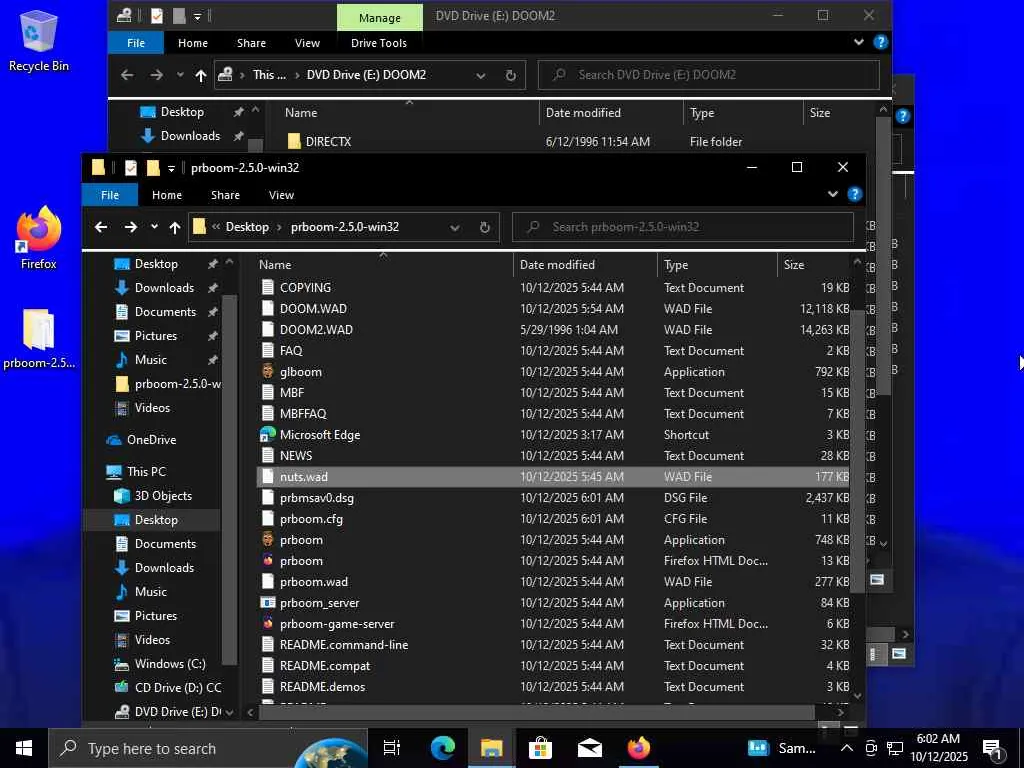Open the Windows Start menu
Screen dimensions: 1024x768
point(24,748)
